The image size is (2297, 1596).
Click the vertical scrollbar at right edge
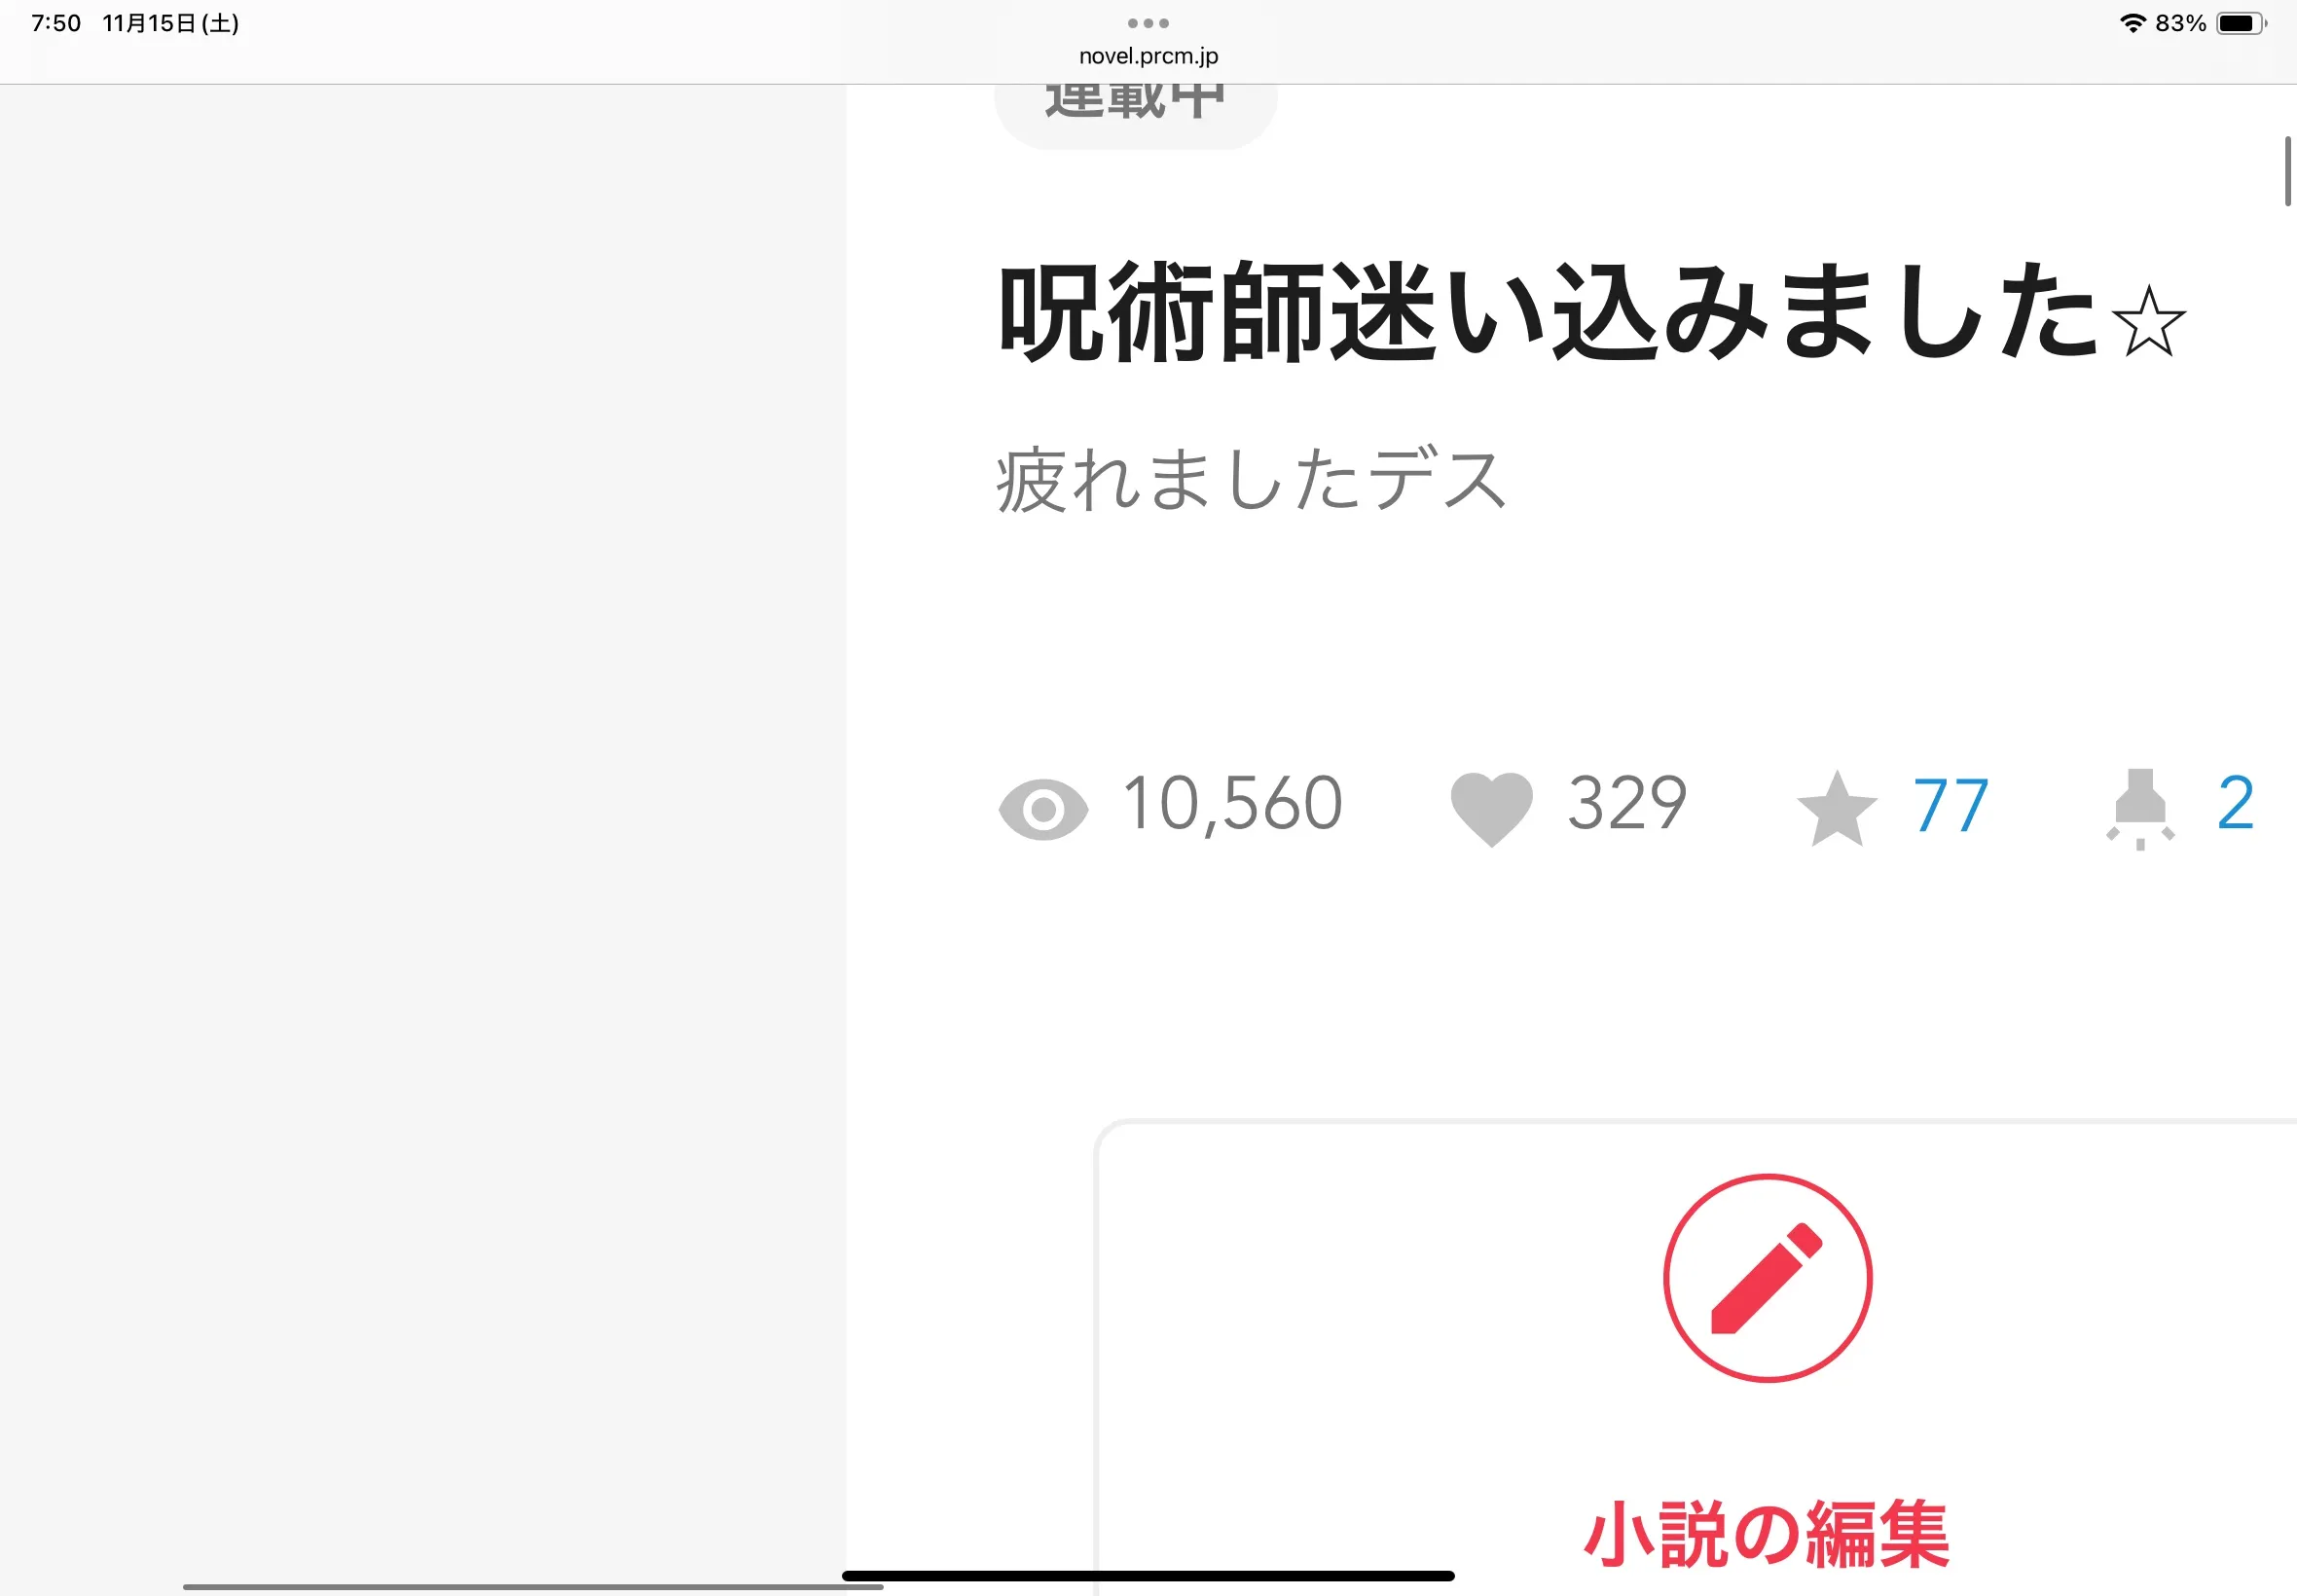click(2288, 171)
